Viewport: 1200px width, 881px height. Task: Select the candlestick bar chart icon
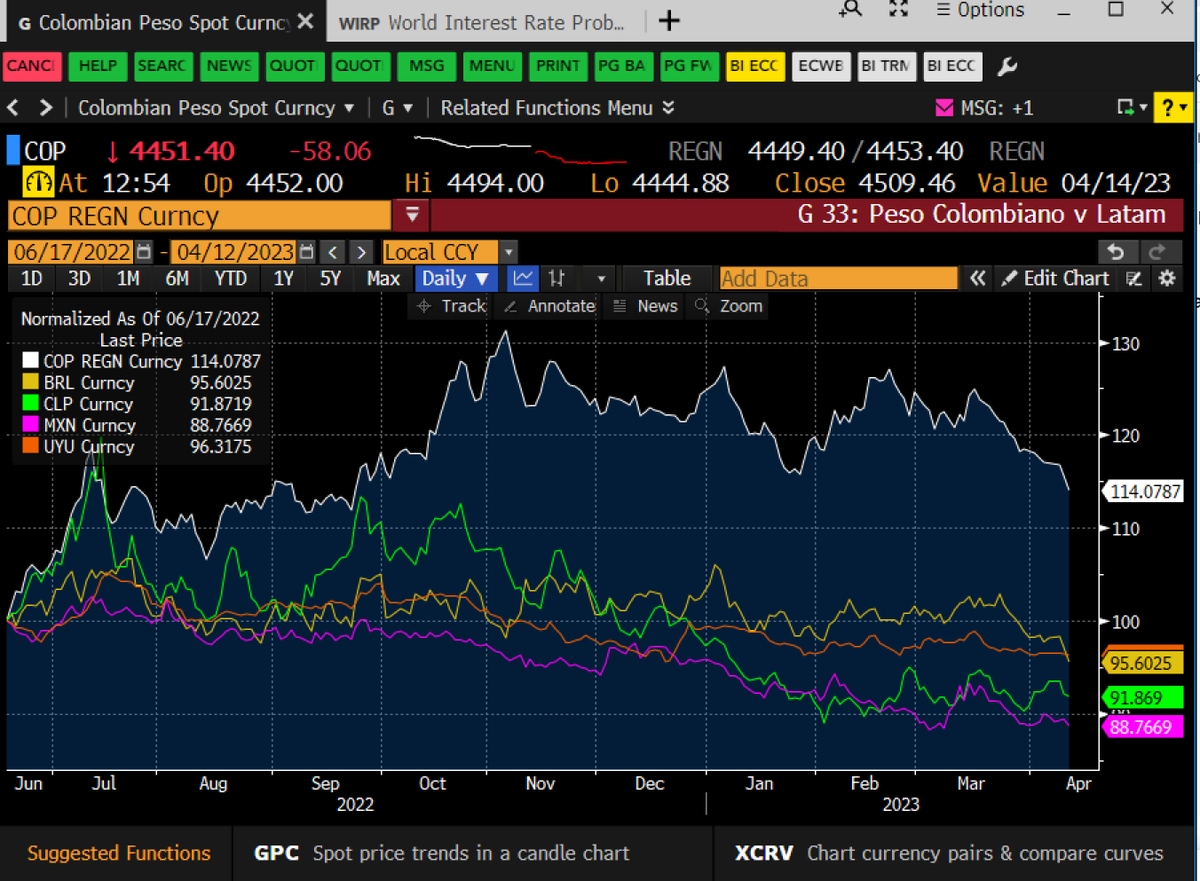tap(557, 279)
